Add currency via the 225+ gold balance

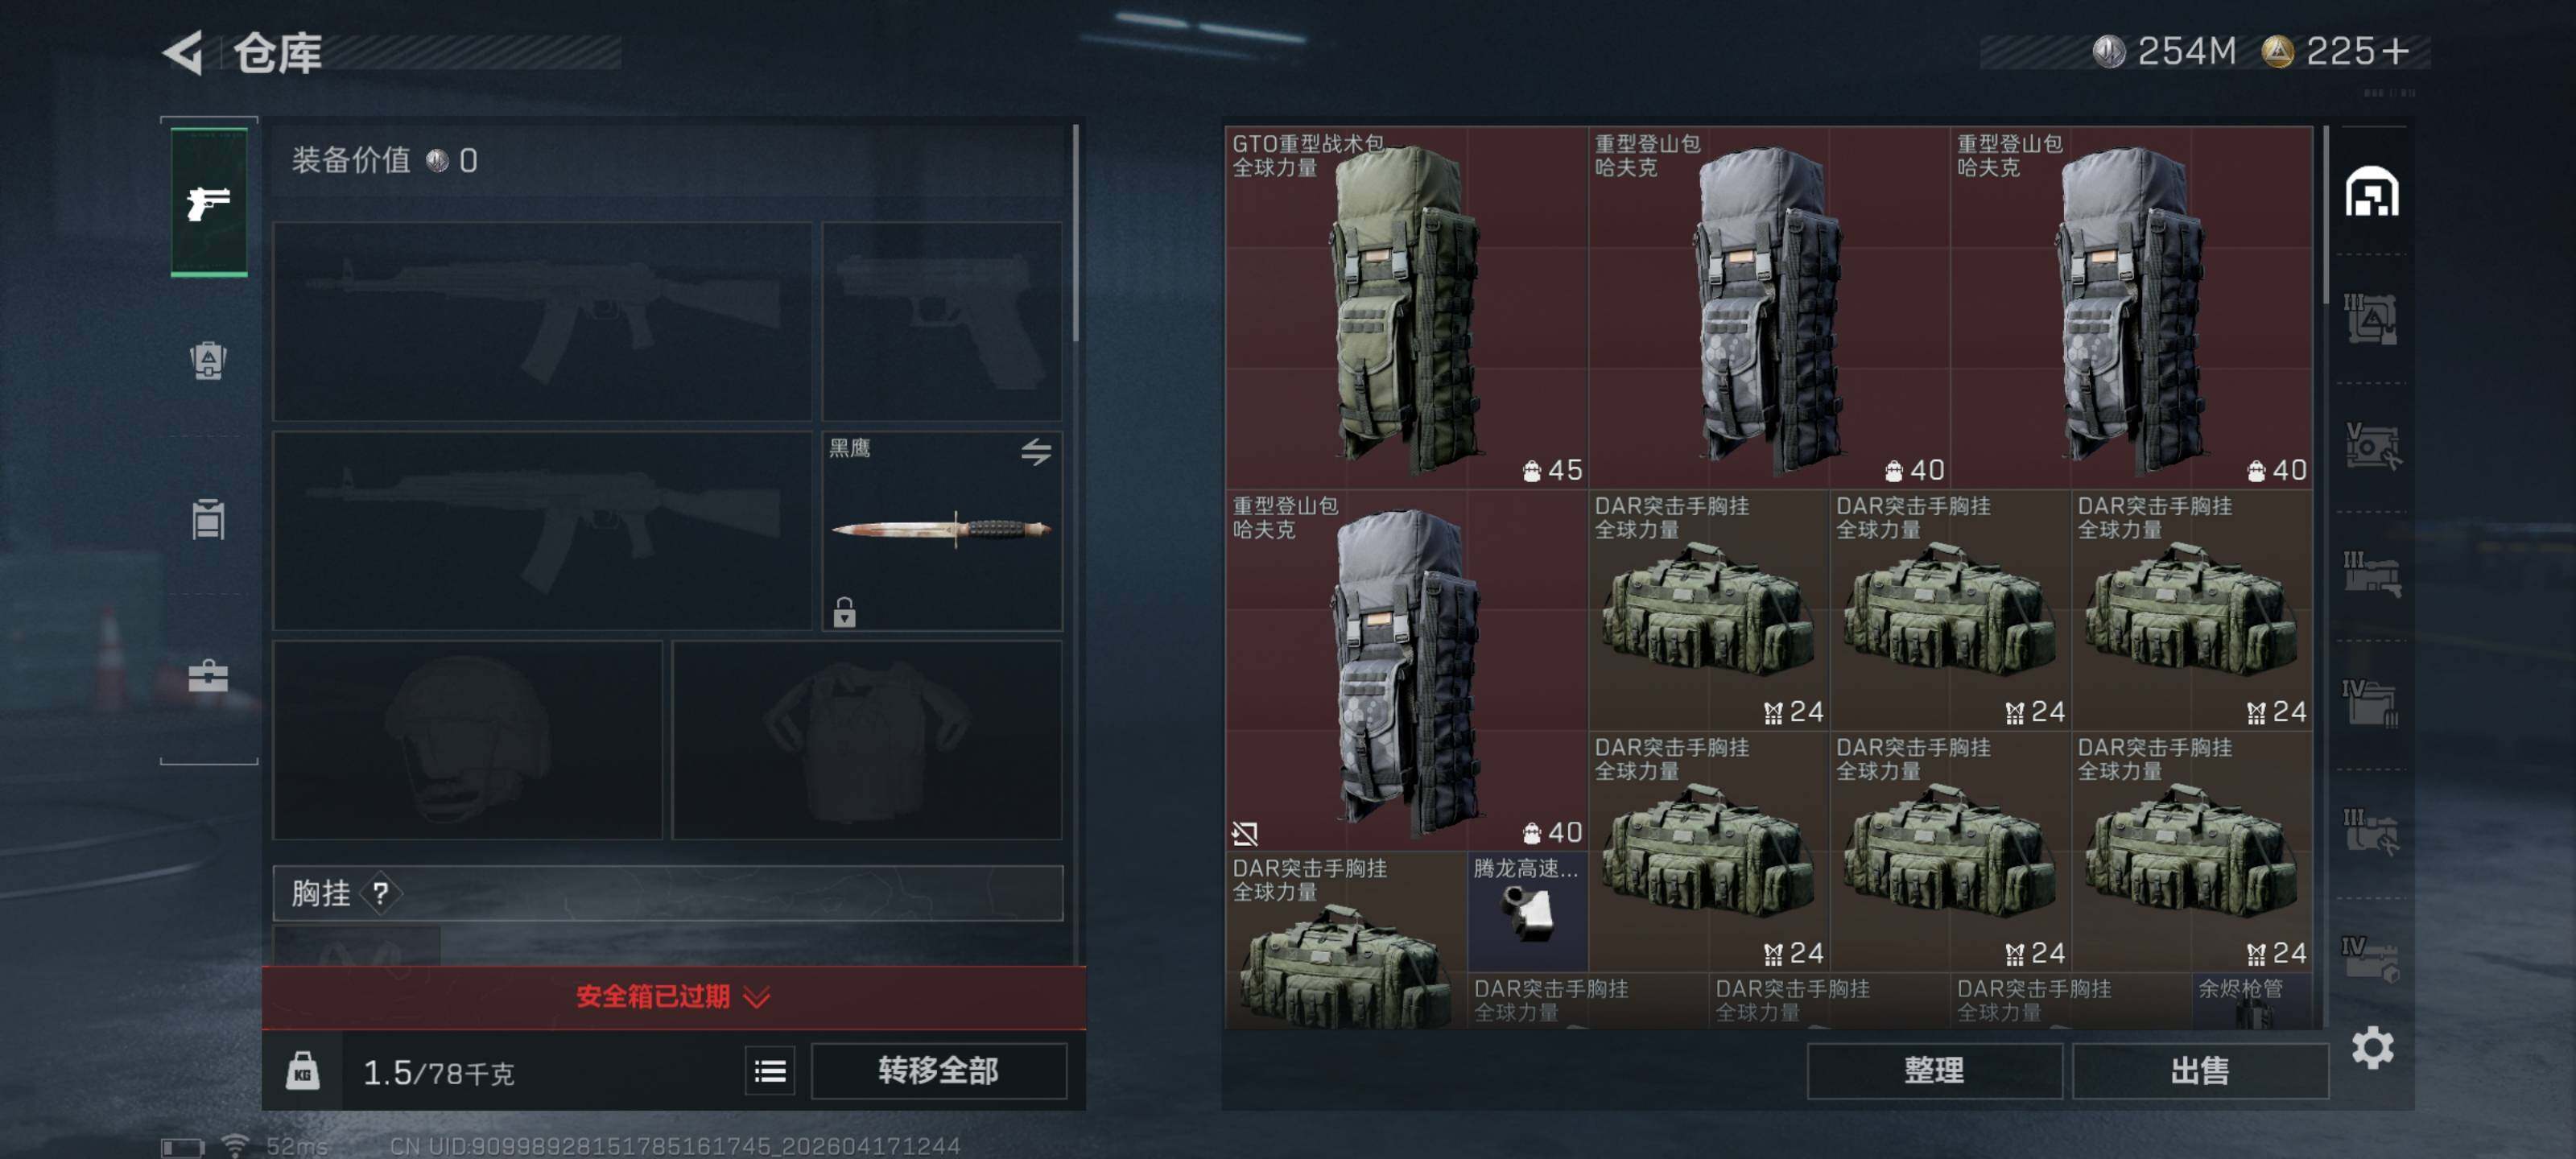point(2337,51)
